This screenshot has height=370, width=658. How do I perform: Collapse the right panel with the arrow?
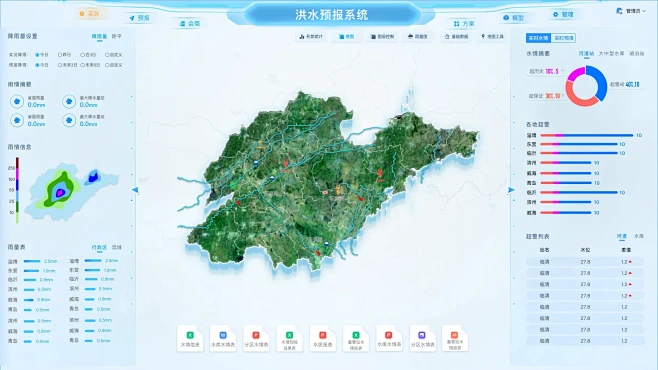(x=511, y=190)
